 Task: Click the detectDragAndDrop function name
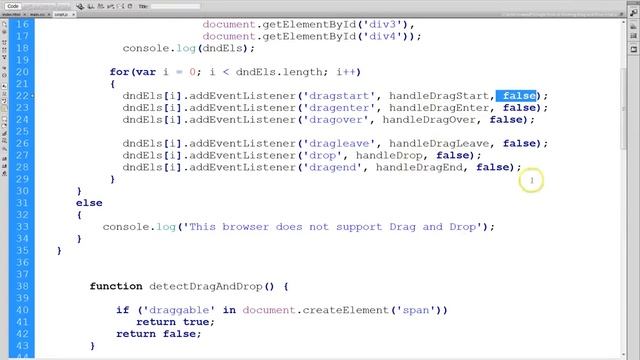click(206, 286)
